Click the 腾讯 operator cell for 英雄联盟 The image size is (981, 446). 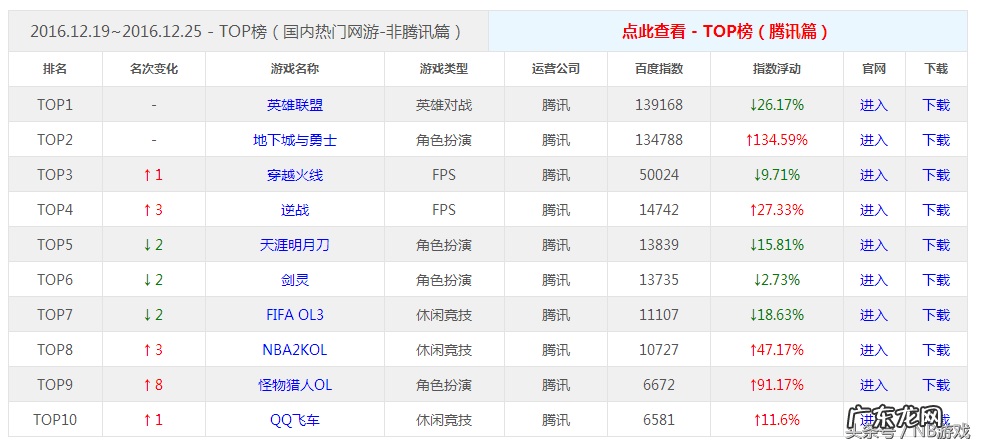pos(556,105)
